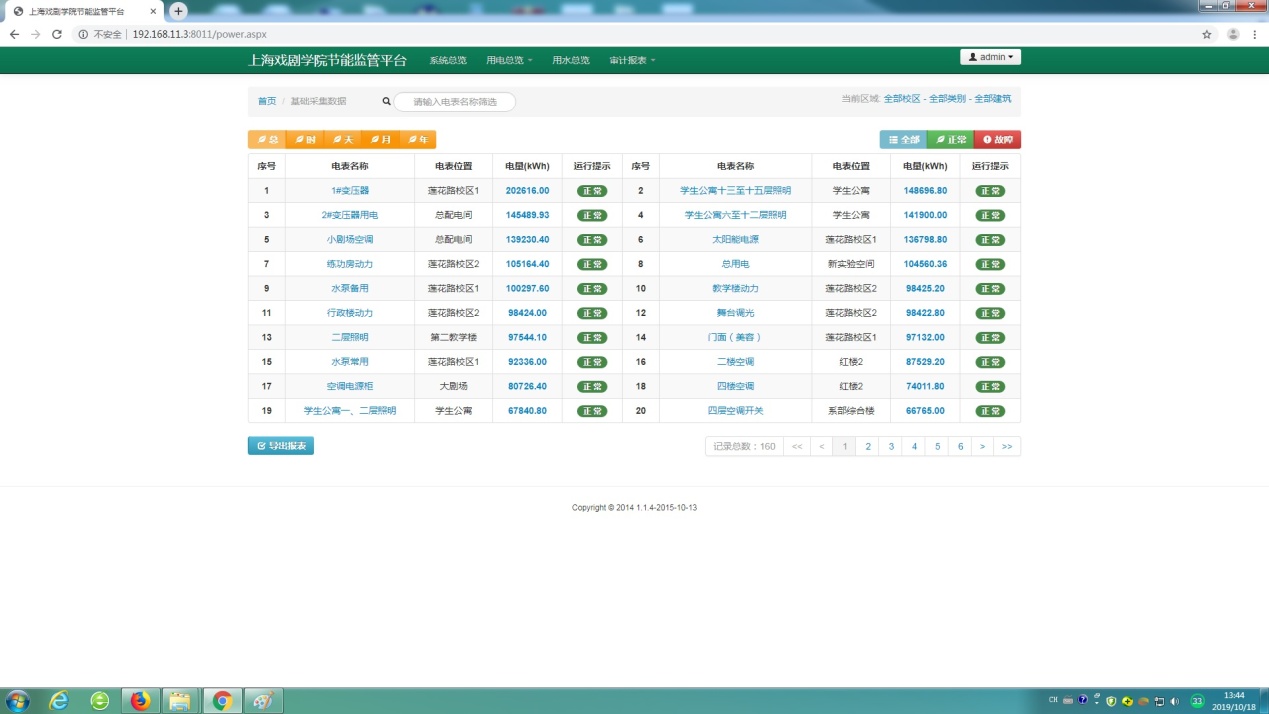Switch to the 时 (hourly) view
Viewport: 1269px width, 714px height.
pos(304,140)
